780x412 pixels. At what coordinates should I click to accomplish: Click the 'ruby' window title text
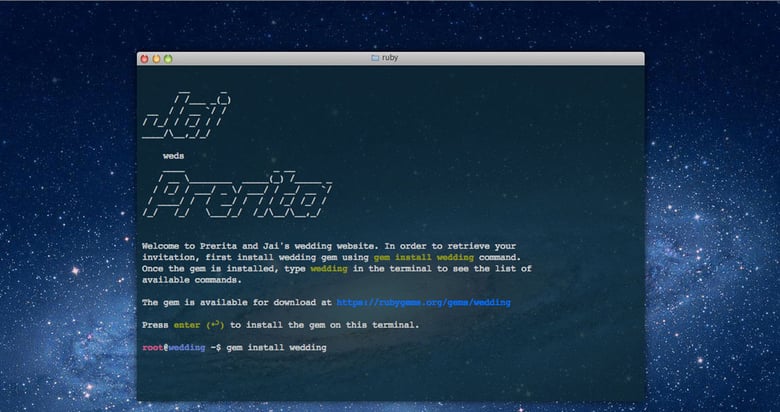coord(390,59)
